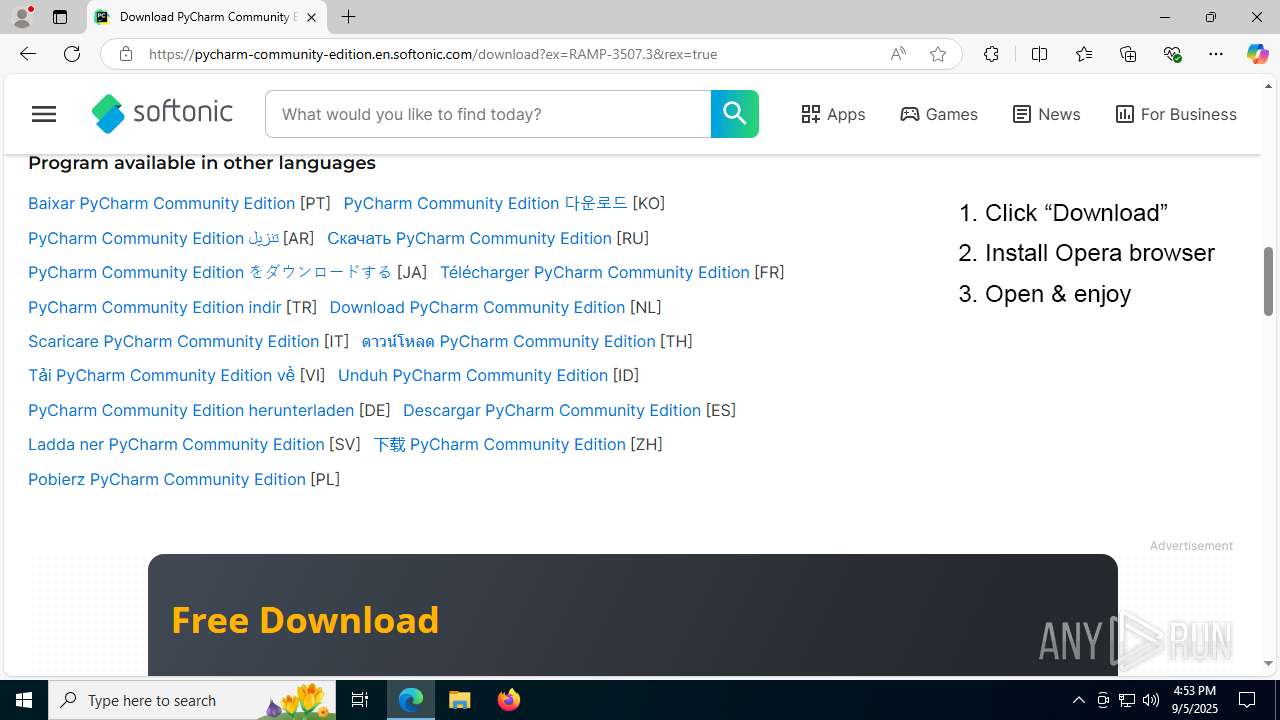The image size is (1280, 720).
Task: Open the Korean PyCharm download link
Action: (485, 203)
